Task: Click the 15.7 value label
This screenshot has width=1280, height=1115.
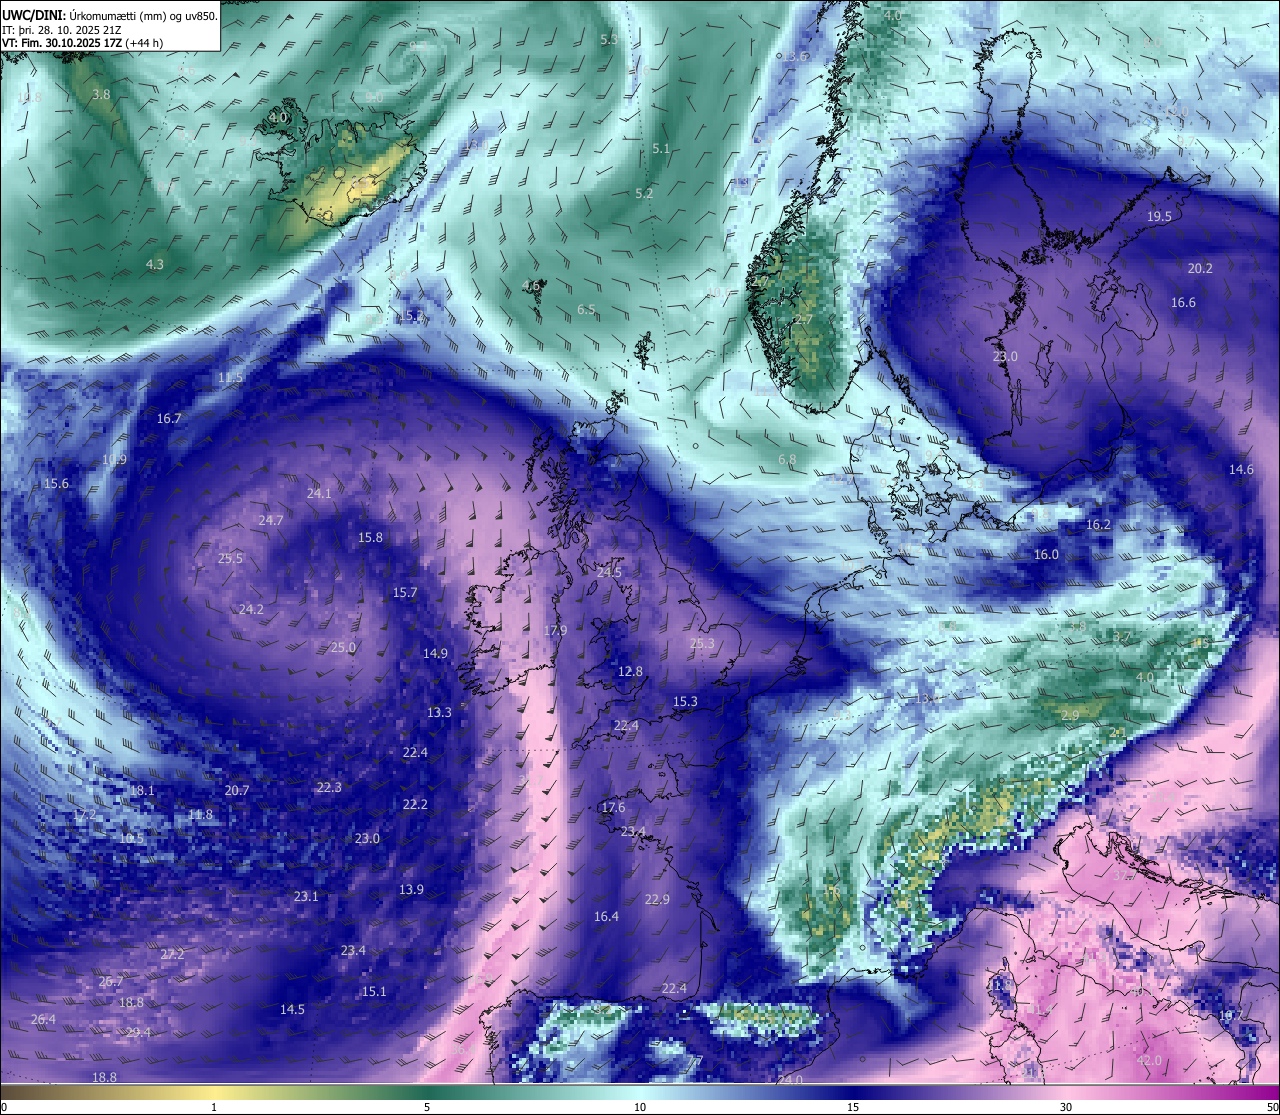Action: pos(405,593)
